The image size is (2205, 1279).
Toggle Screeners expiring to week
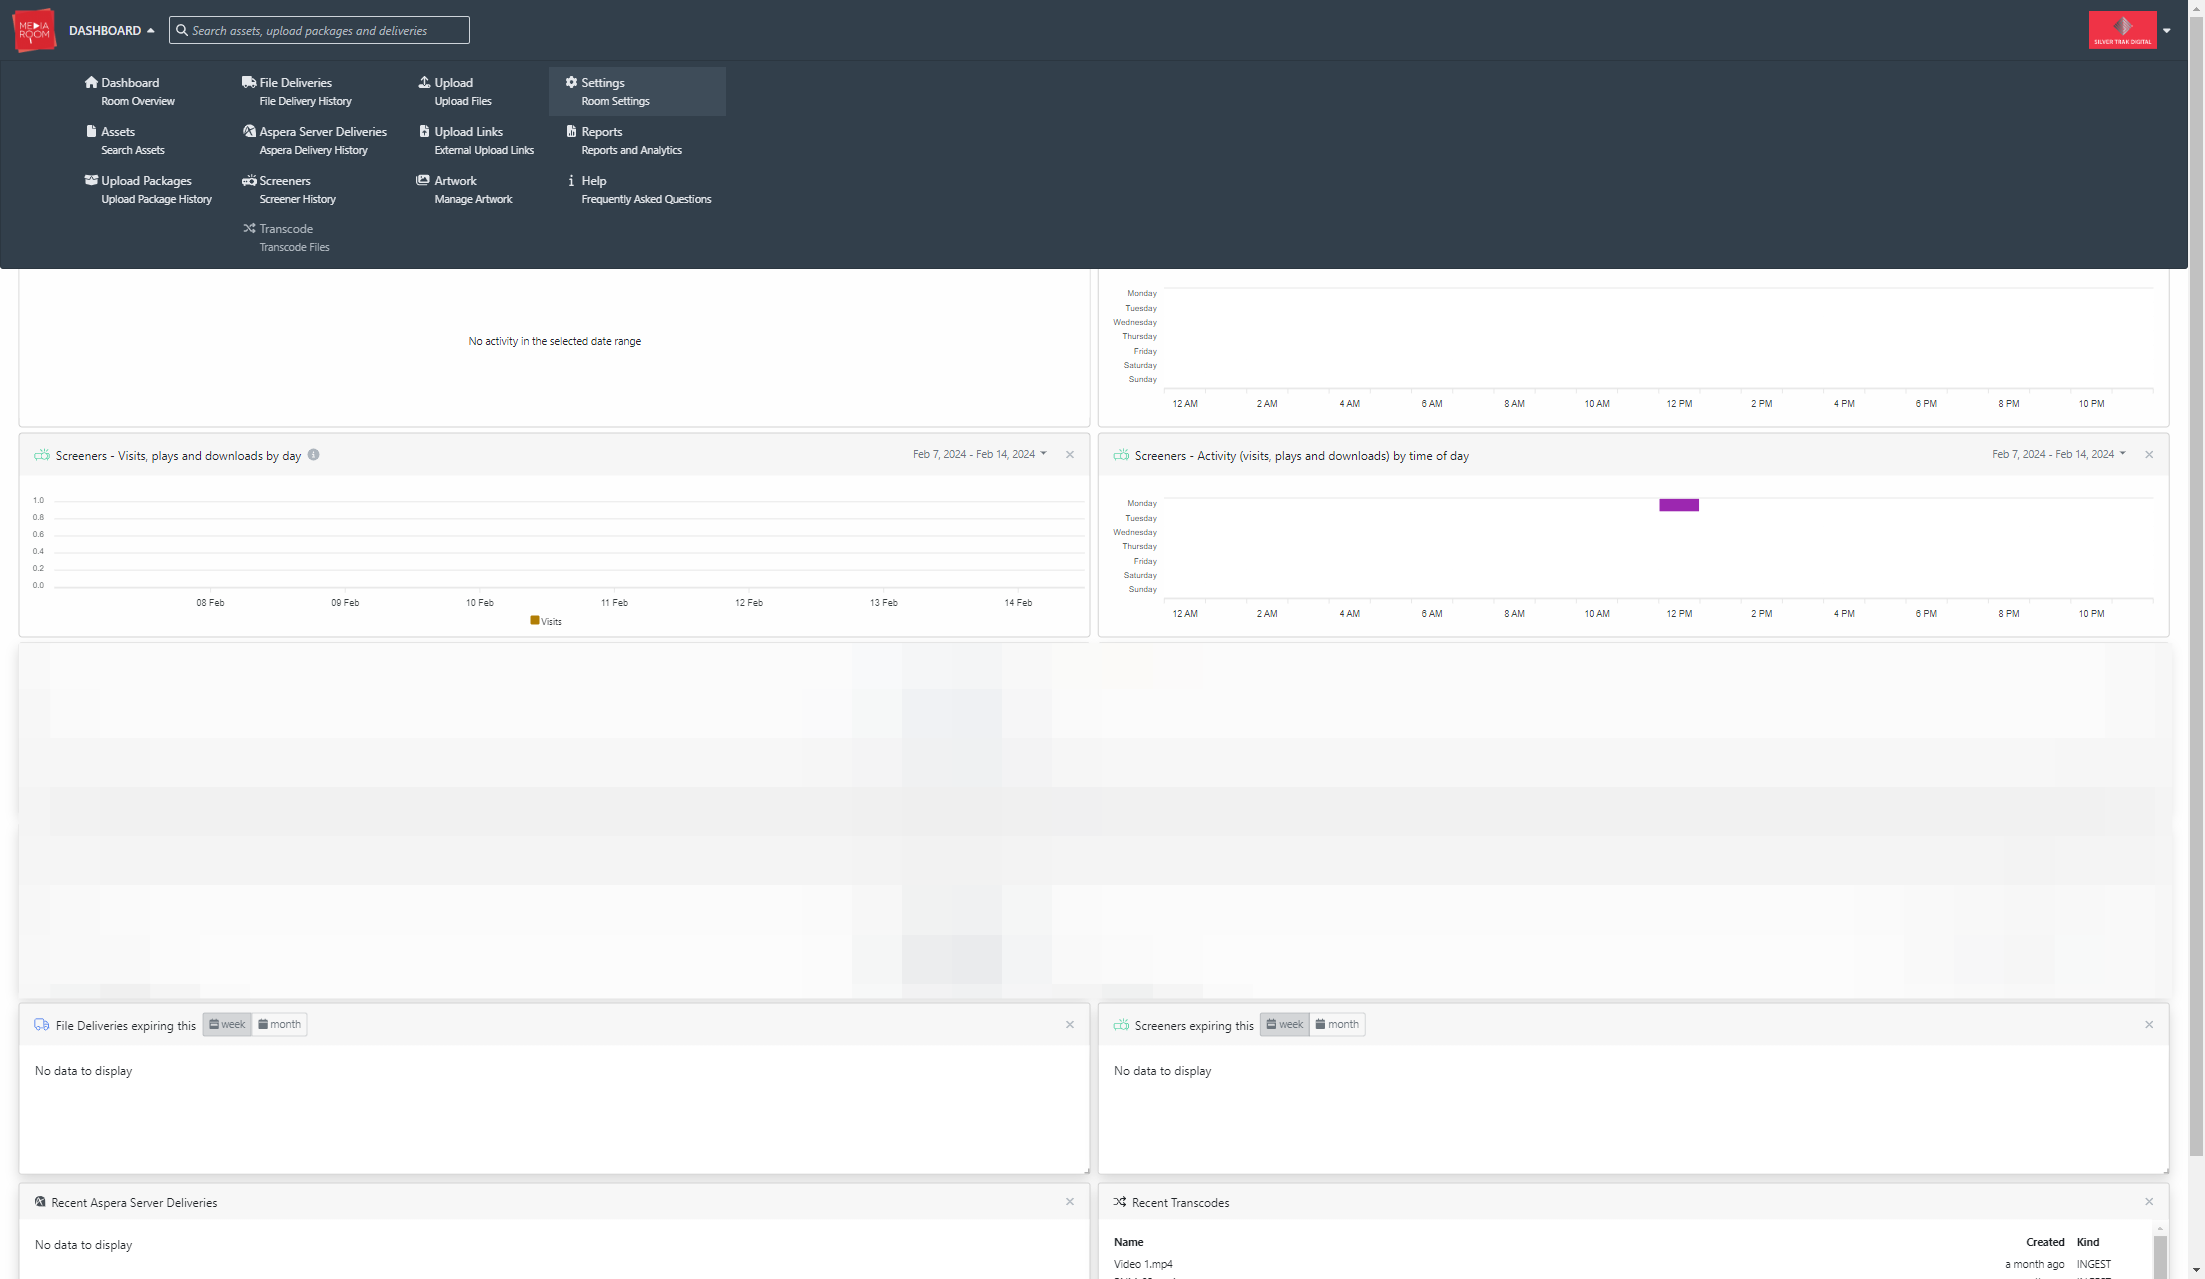pos(1285,1024)
